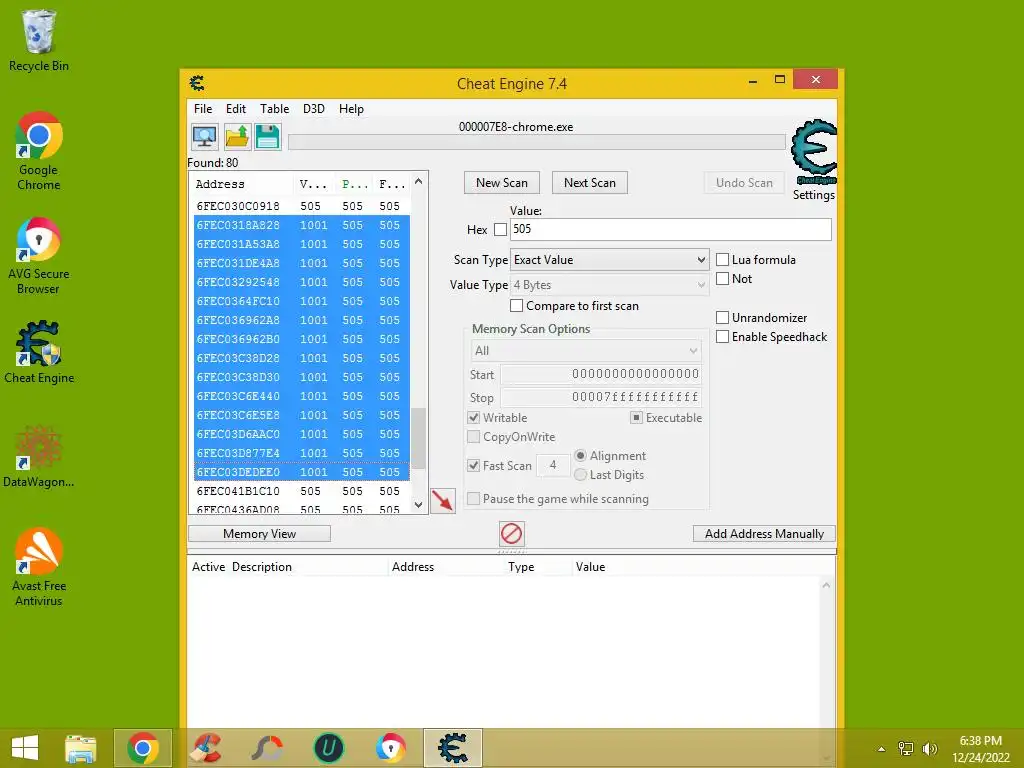Show hidden tray icons arrow
This screenshot has height=768, width=1024.
point(881,749)
